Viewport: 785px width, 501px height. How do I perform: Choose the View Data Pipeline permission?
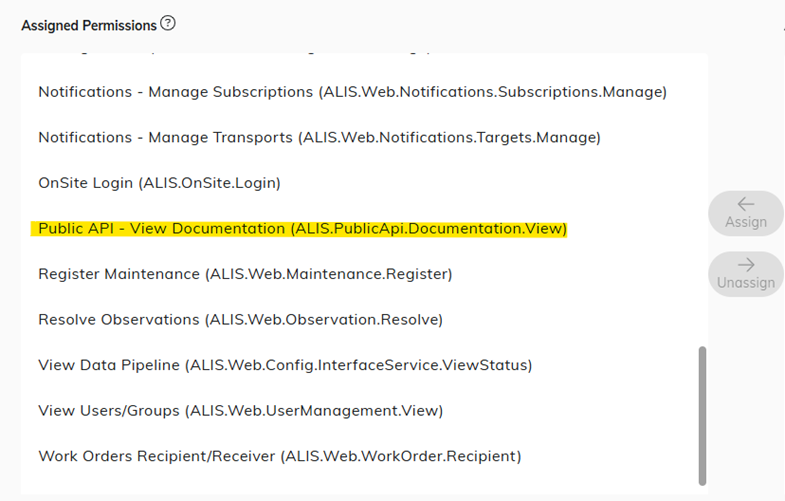[285, 365]
